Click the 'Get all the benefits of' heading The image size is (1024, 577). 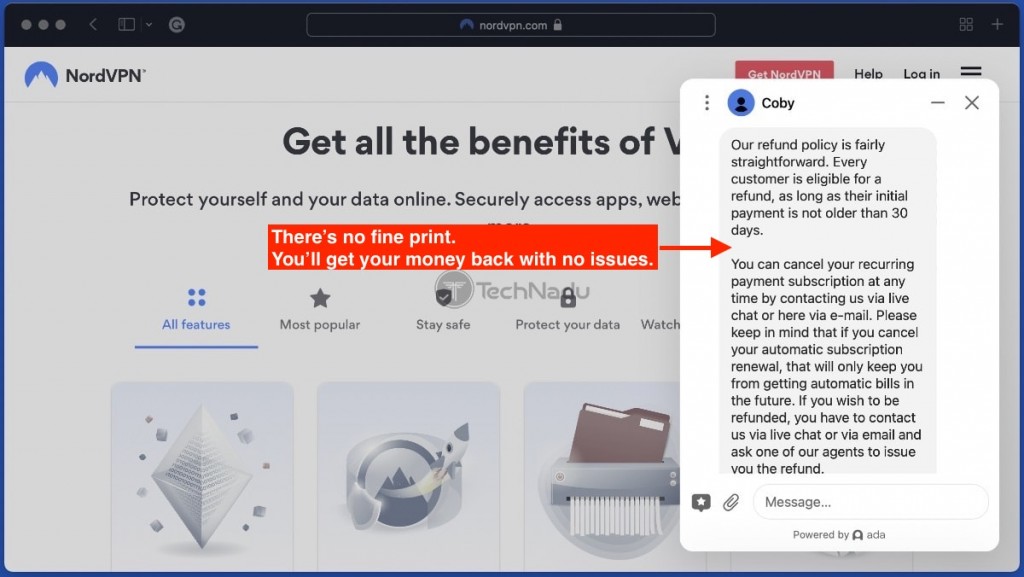point(481,142)
